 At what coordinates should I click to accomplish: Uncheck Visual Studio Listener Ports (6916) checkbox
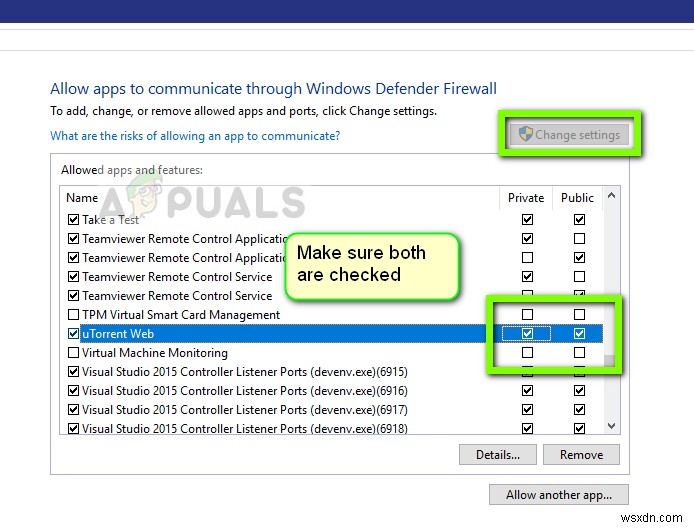pos(73,391)
